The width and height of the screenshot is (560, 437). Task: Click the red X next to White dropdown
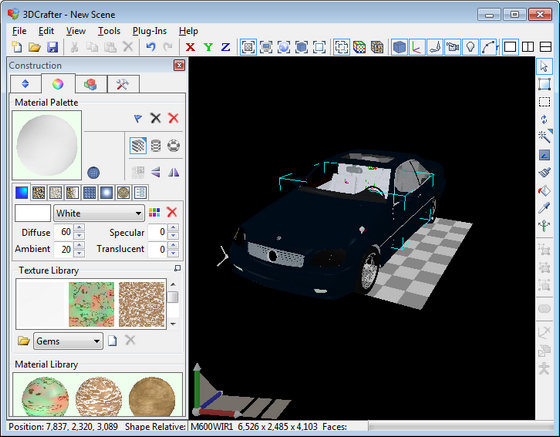point(172,212)
